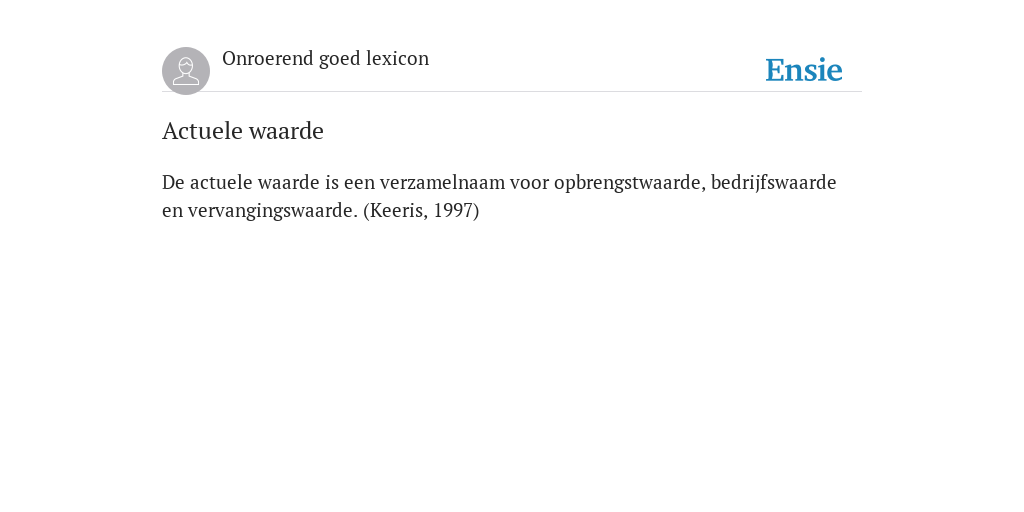This screenshot has width=1024, height=512.
Task: Click the word lexicon in the author title
Action: pyautogui.click(x=397, y=58)
